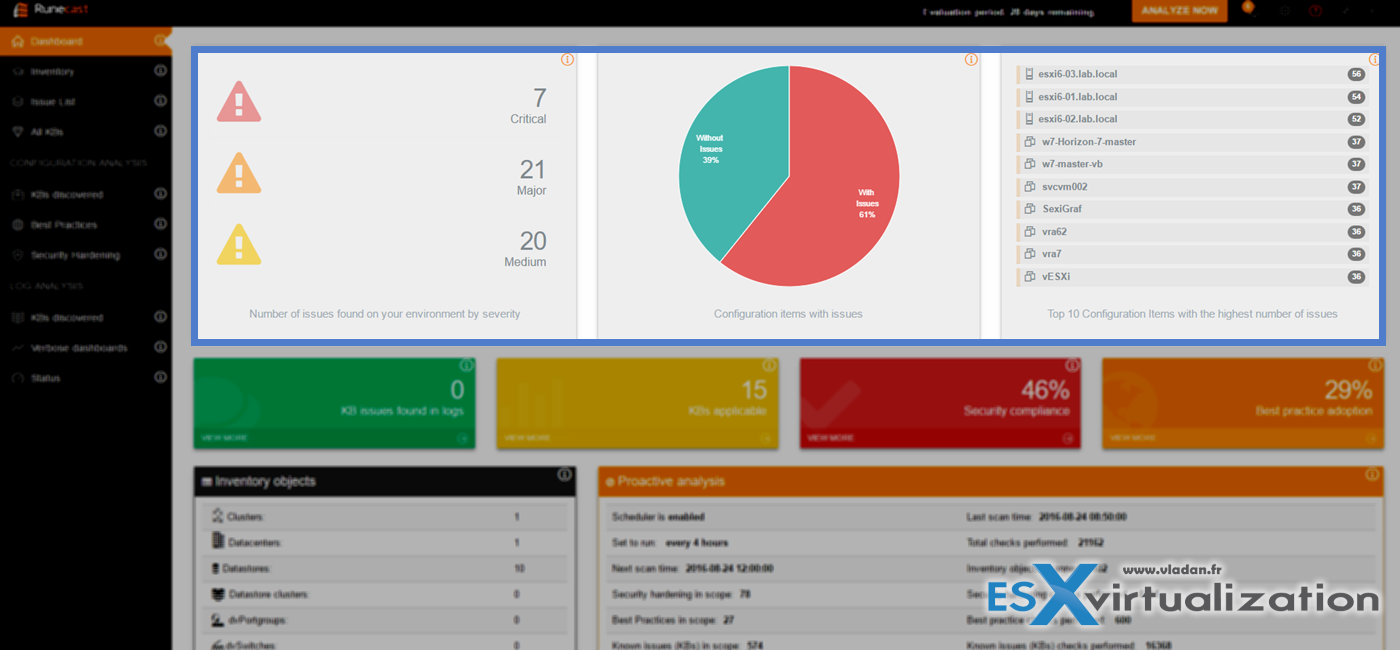Select vra7 in the Top 10 list
This screenshot has height=650, width=1400.
pyautogui.click(x=1192, y=254)
